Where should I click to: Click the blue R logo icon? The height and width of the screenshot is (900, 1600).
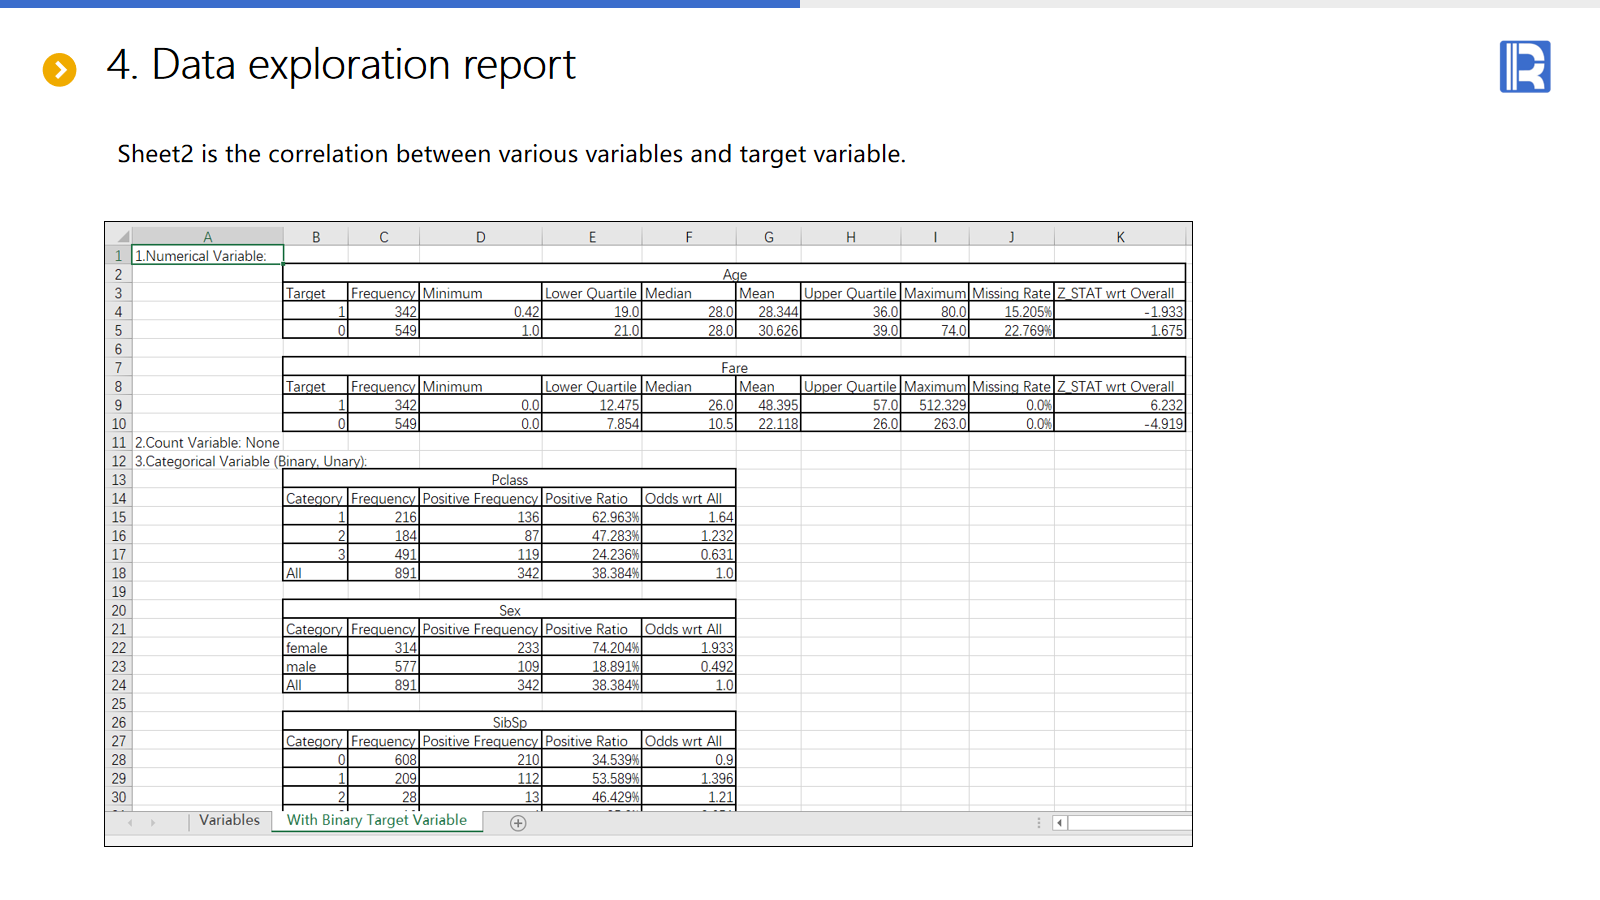pyautogui.click(x=1524, y=67)
